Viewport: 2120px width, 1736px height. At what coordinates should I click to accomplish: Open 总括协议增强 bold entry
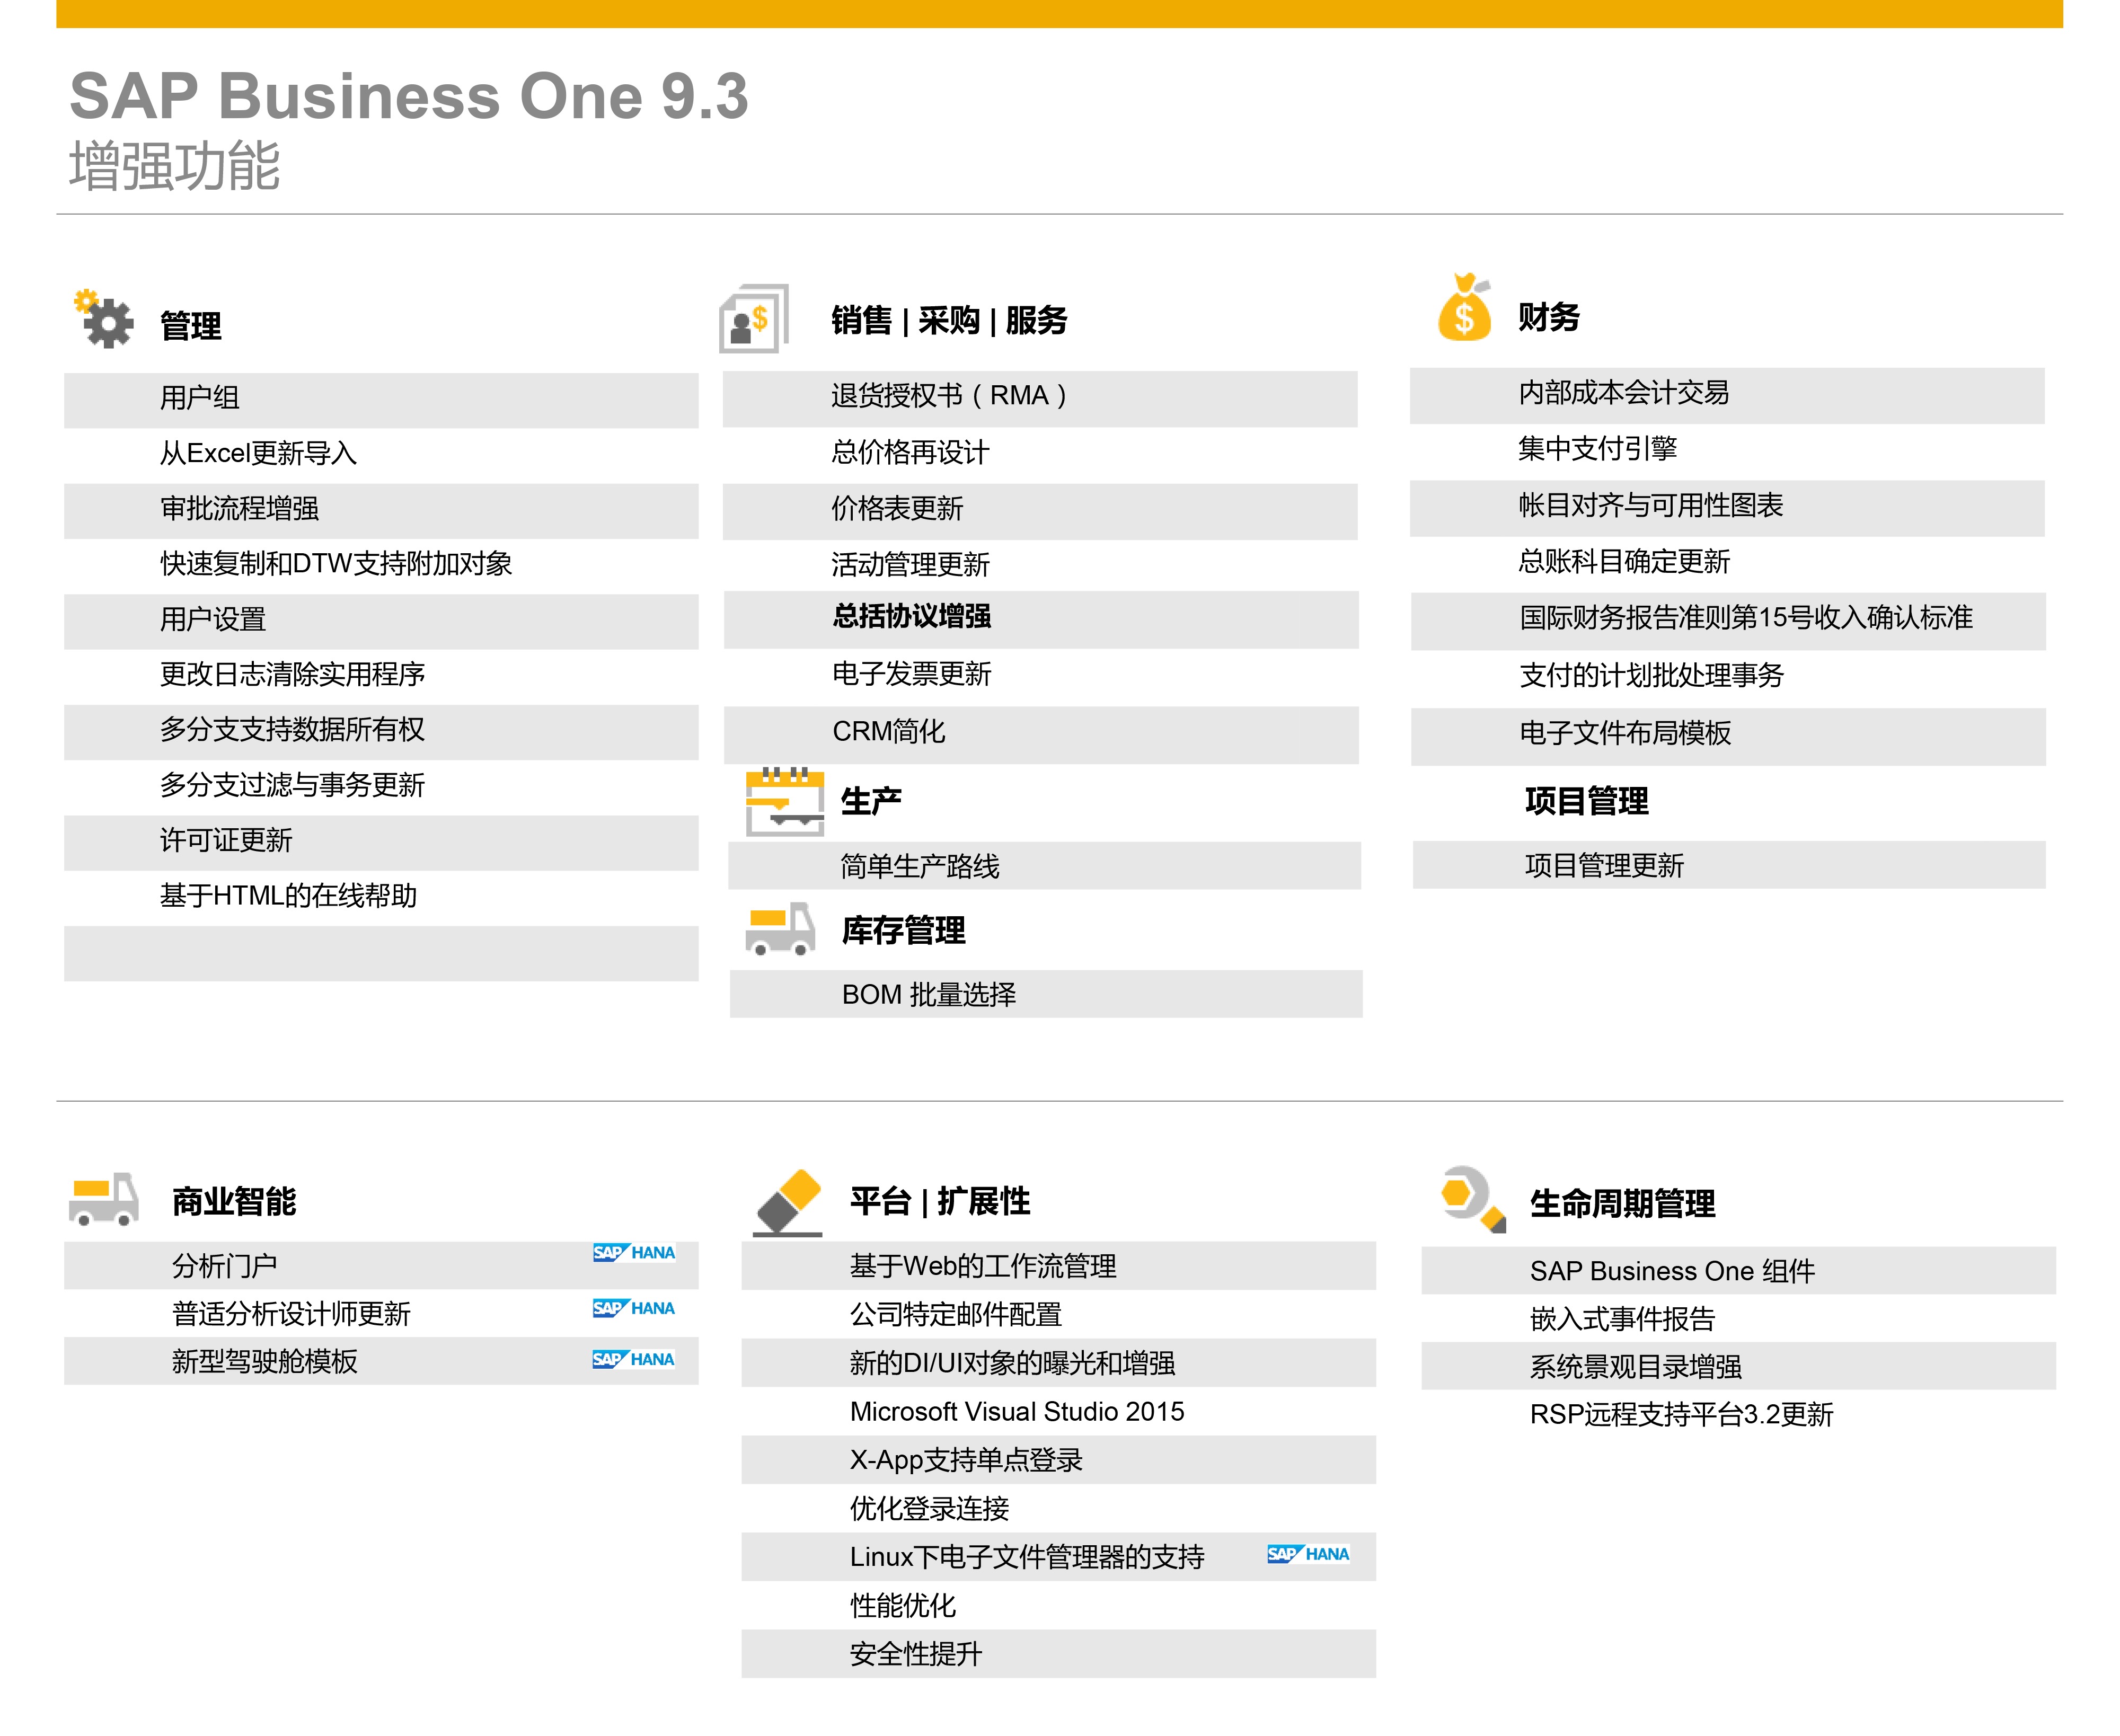pyautogui.click(x=911, y=616)
